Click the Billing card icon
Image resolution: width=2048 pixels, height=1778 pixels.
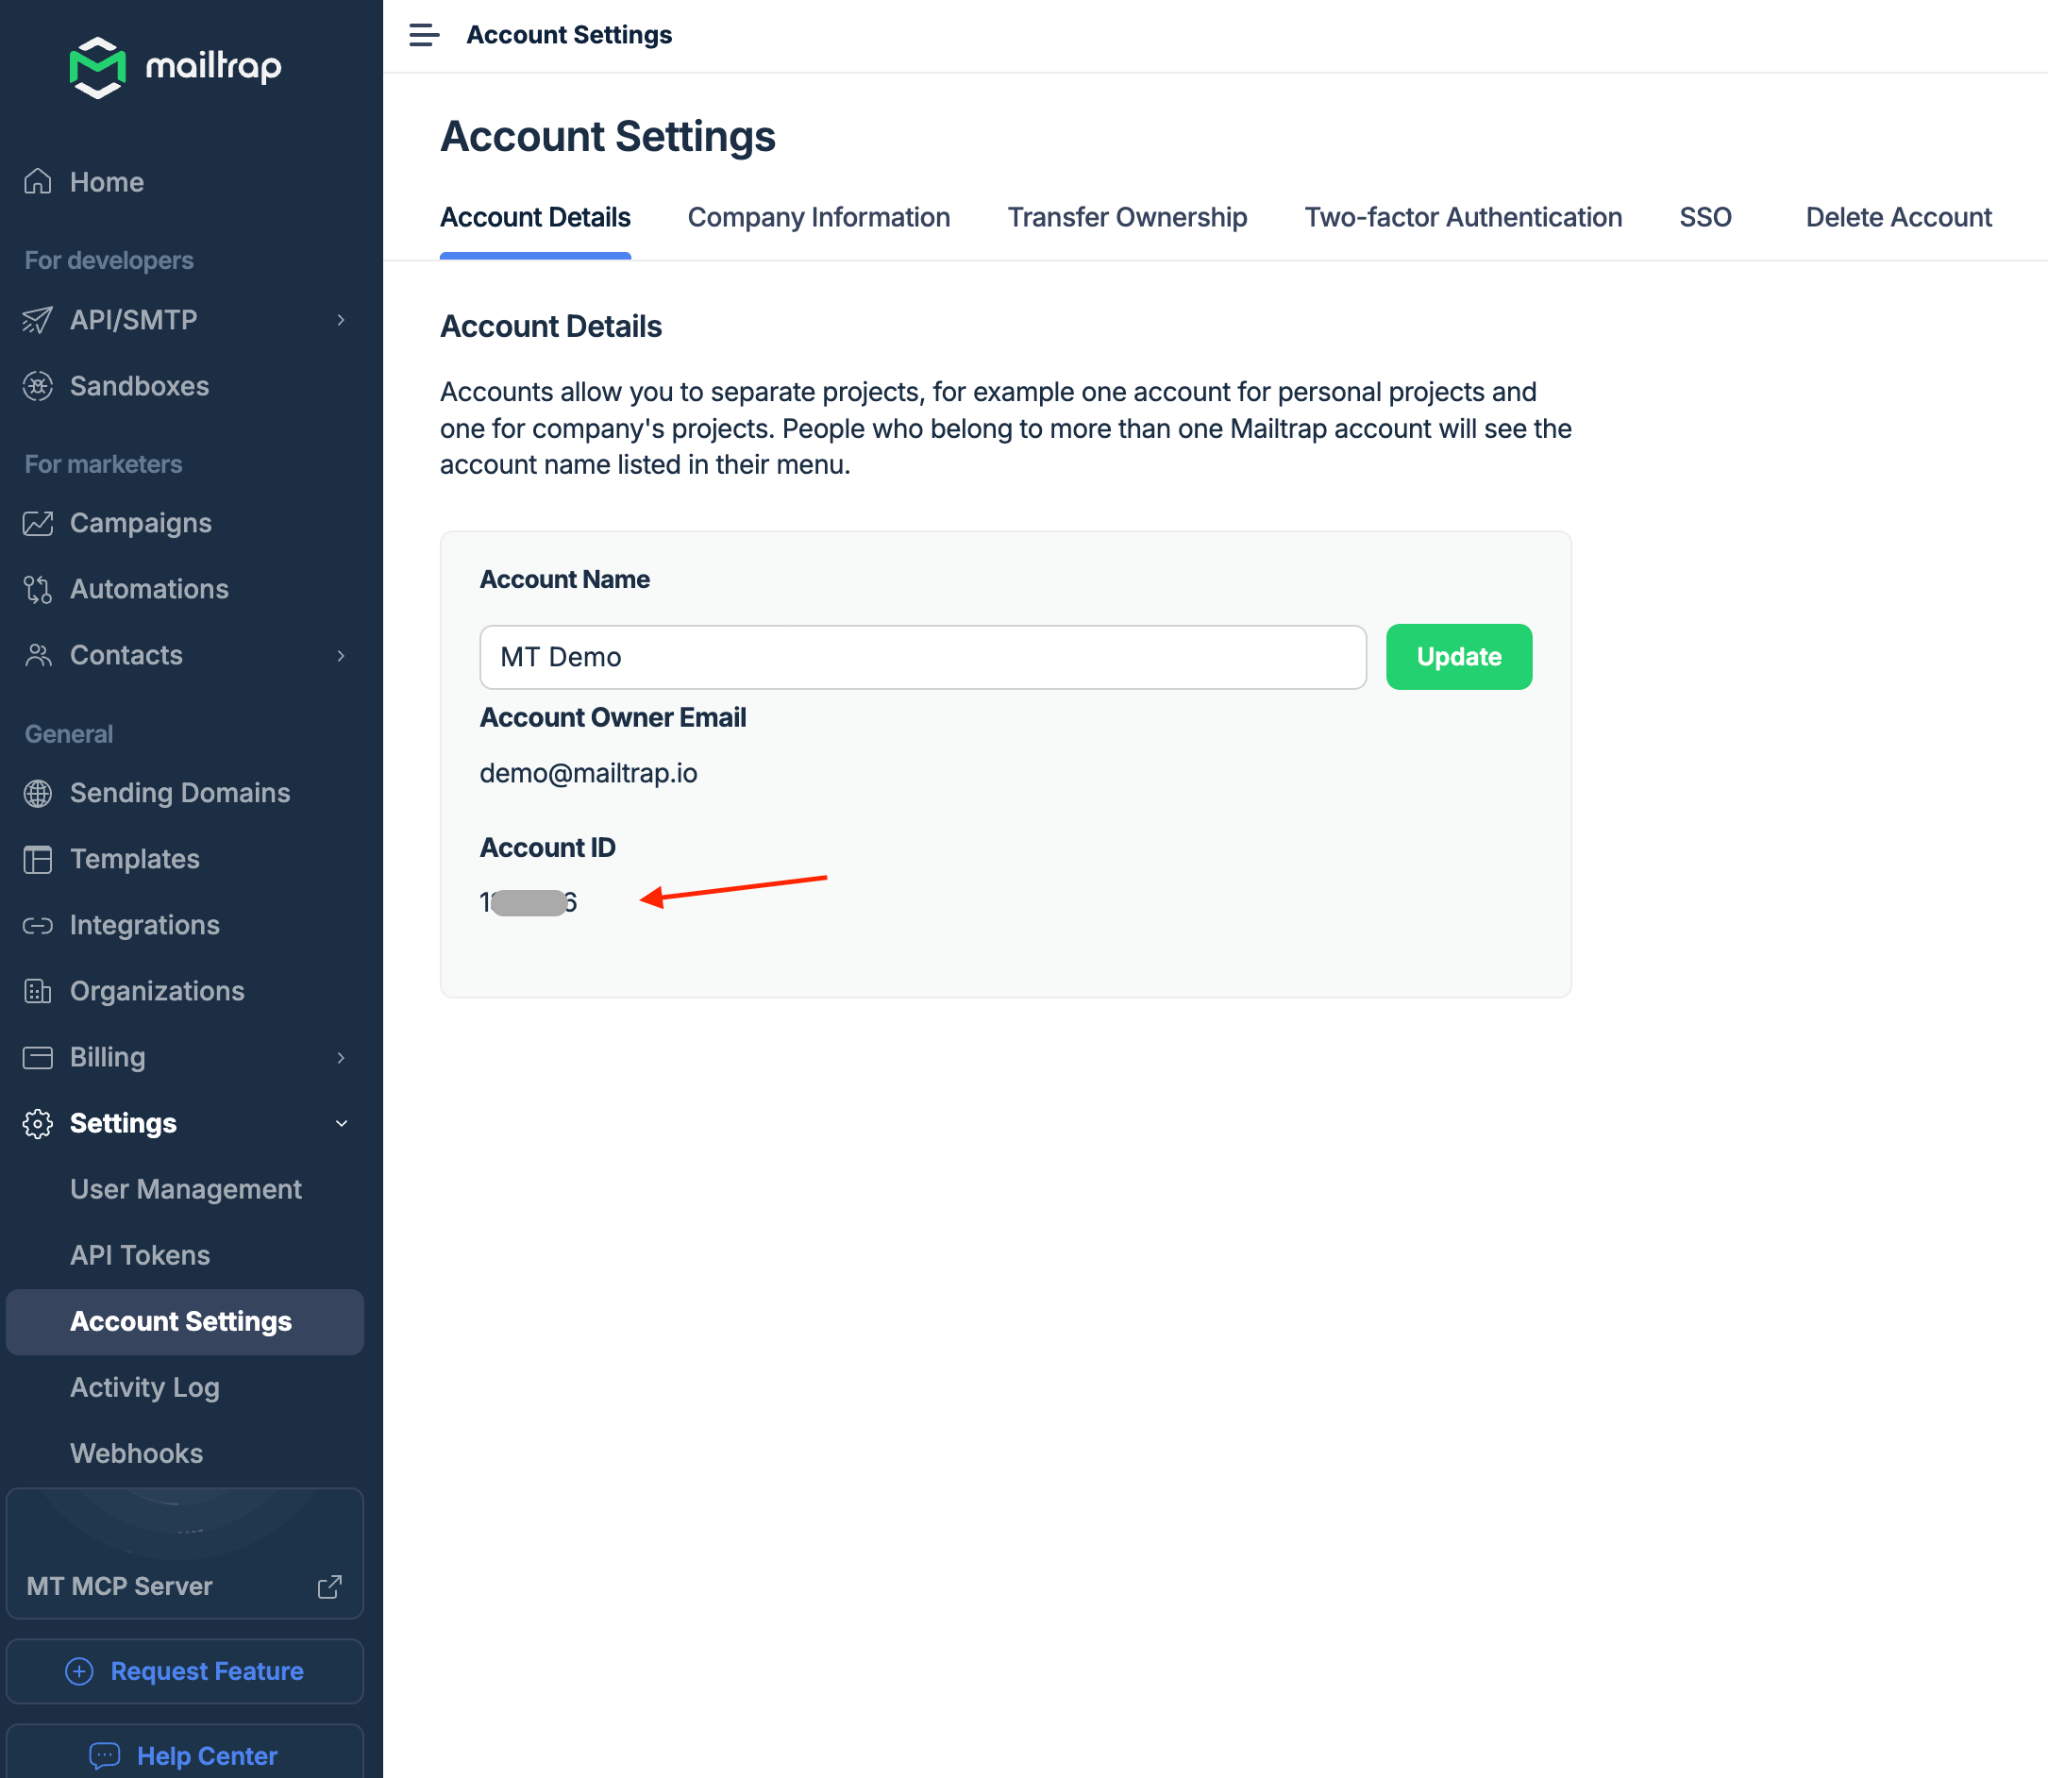coord(38,1057)
